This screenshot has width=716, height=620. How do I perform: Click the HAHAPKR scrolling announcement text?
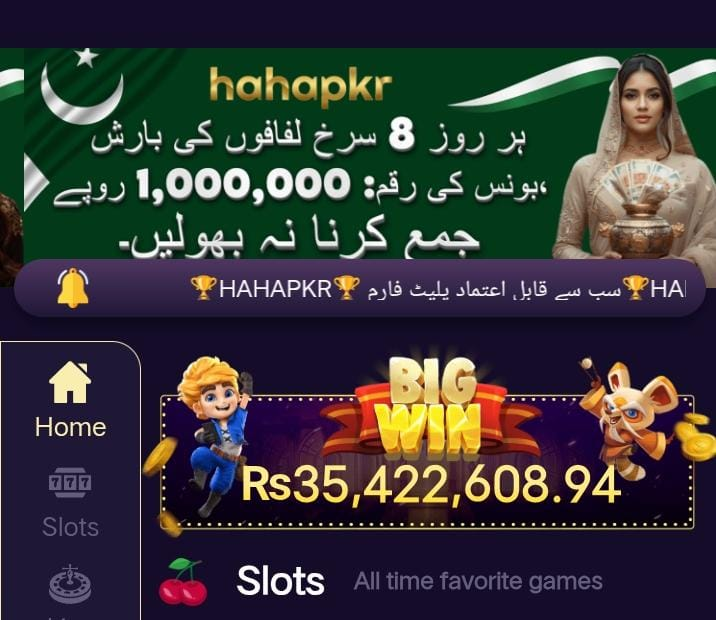click(275, 289)
